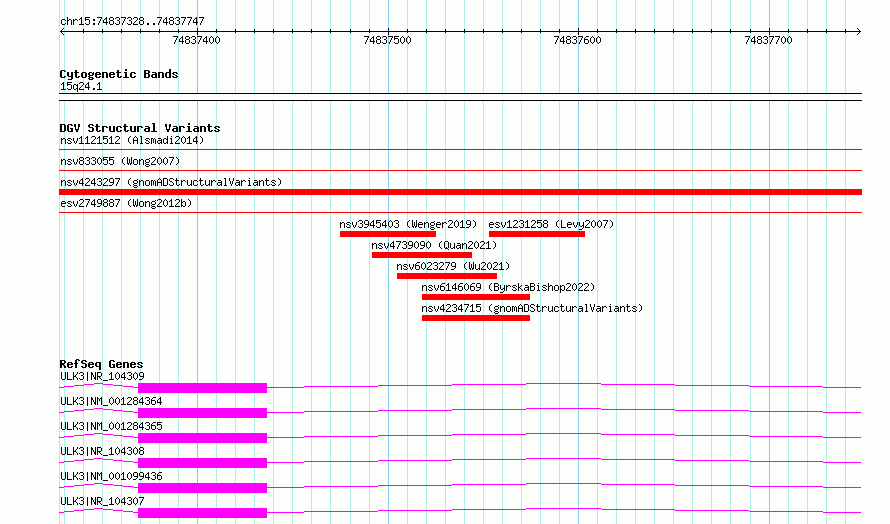Open variant nsv6023279 (Wu2021) label
The width and height of the screenshot is (890, 524).
point(453,266)
